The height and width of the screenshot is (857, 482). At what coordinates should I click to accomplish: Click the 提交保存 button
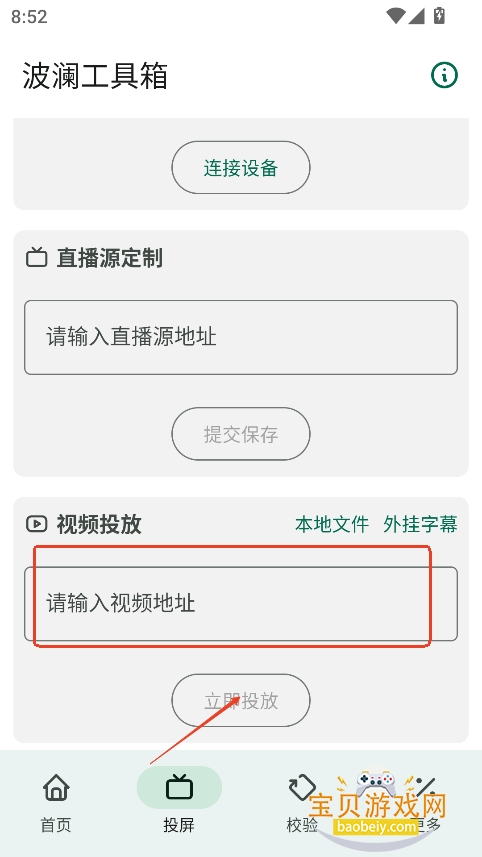[241, 434]
